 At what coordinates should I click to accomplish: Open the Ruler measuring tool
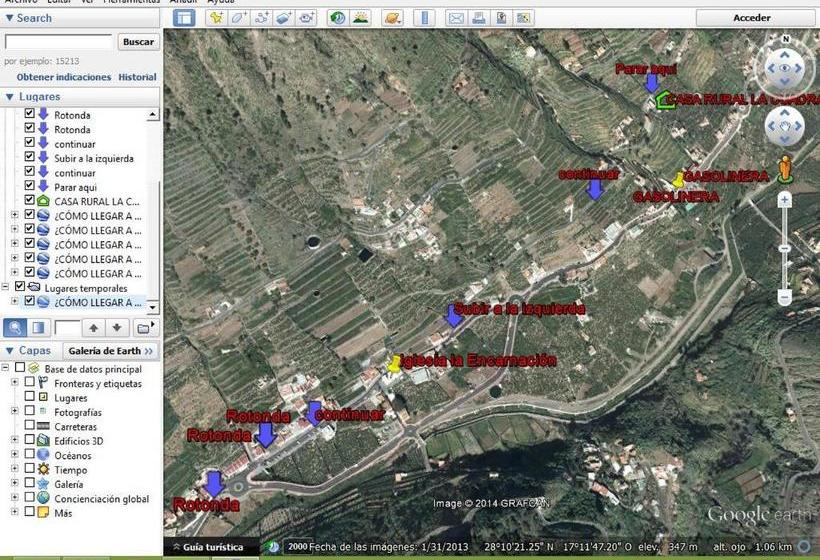424,18
